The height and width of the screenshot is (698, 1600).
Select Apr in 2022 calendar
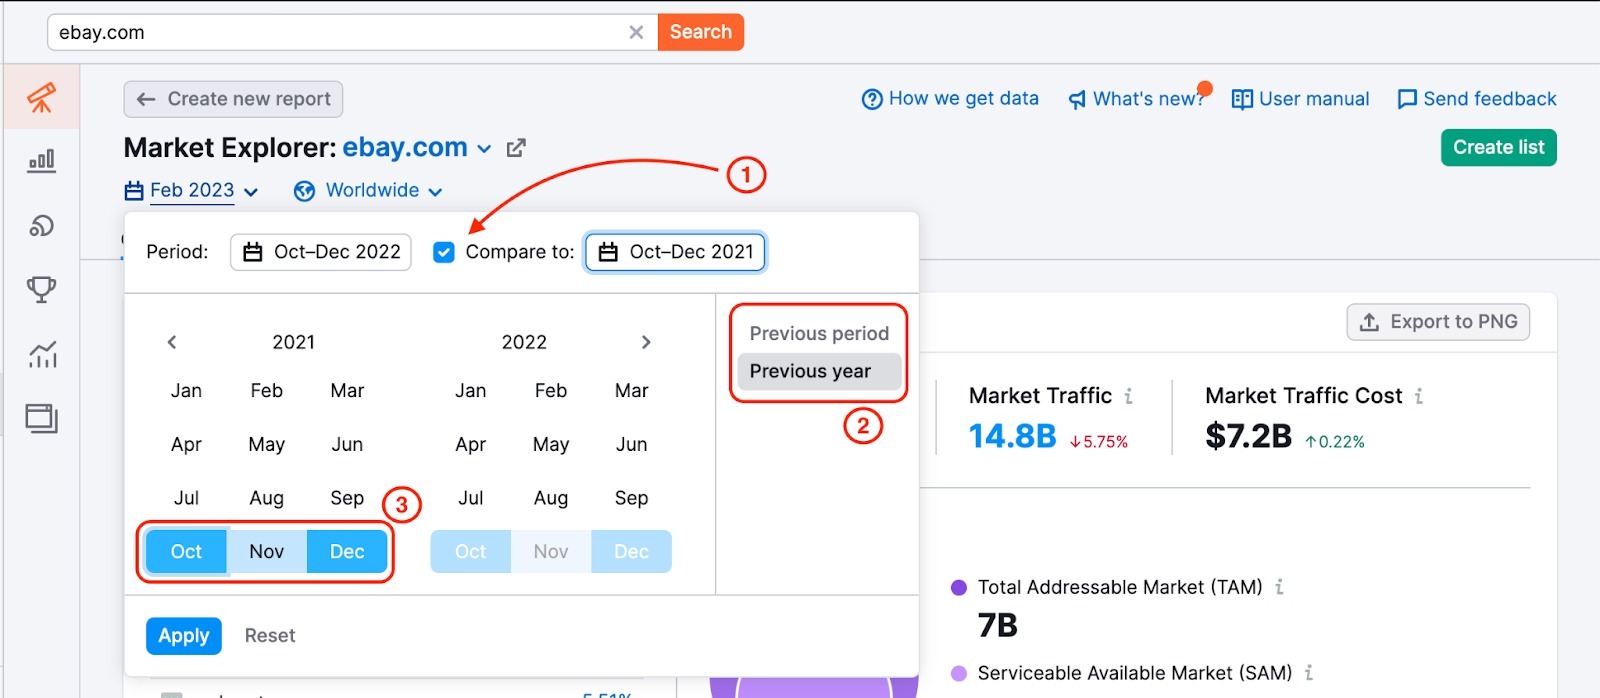click(471, 444)
